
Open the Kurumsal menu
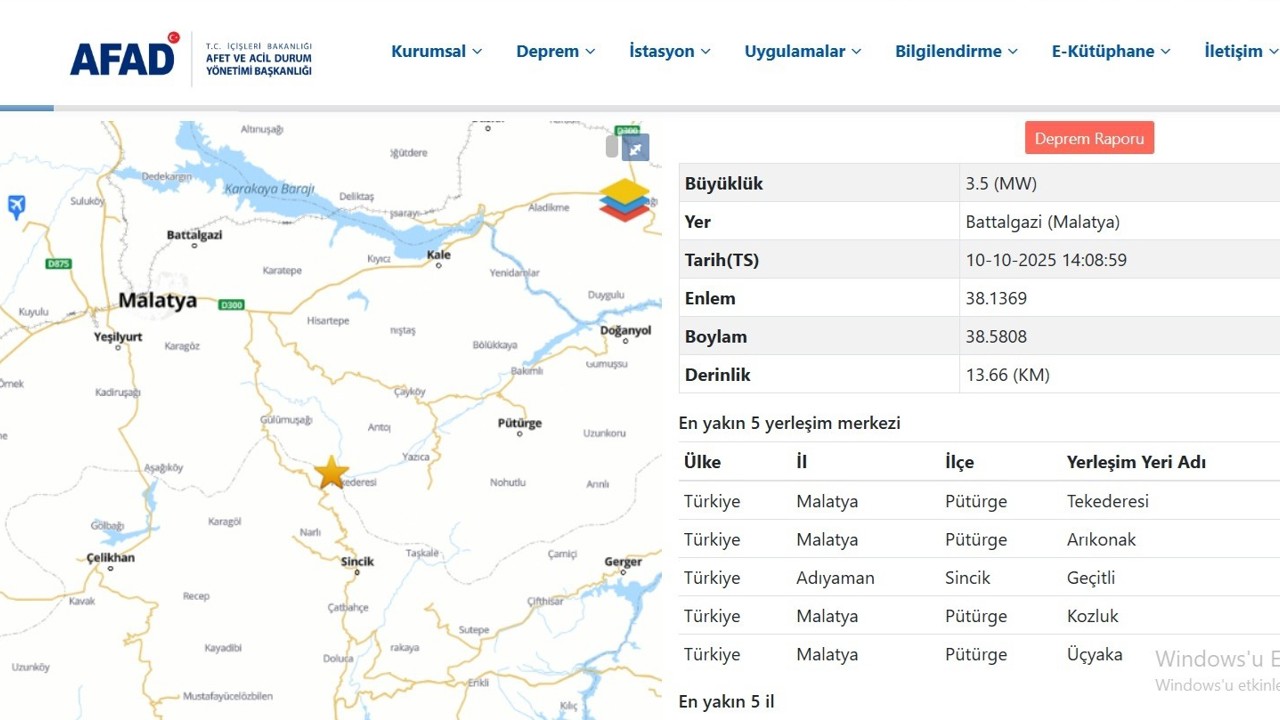(x=430, y=50)
